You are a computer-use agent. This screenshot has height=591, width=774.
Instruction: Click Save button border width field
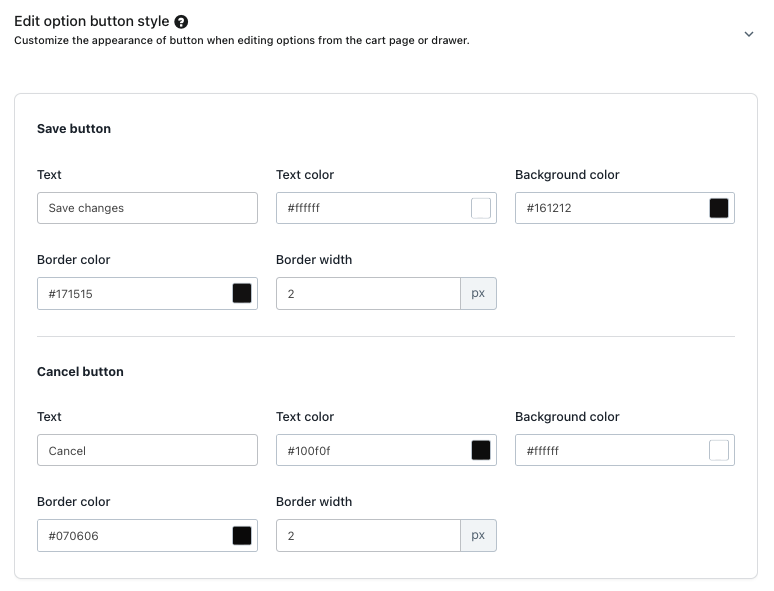pyautogui.click(x=367, y=293)
